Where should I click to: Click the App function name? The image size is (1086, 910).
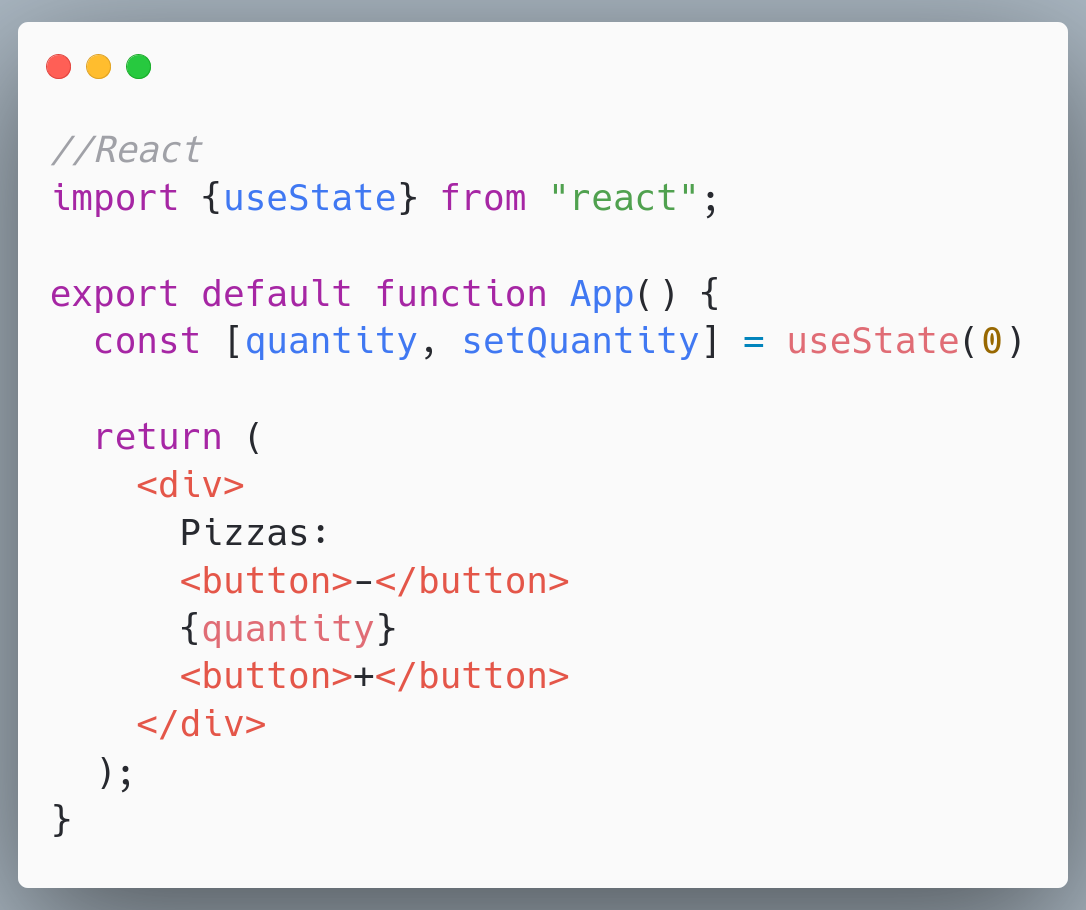coord(602,294)
